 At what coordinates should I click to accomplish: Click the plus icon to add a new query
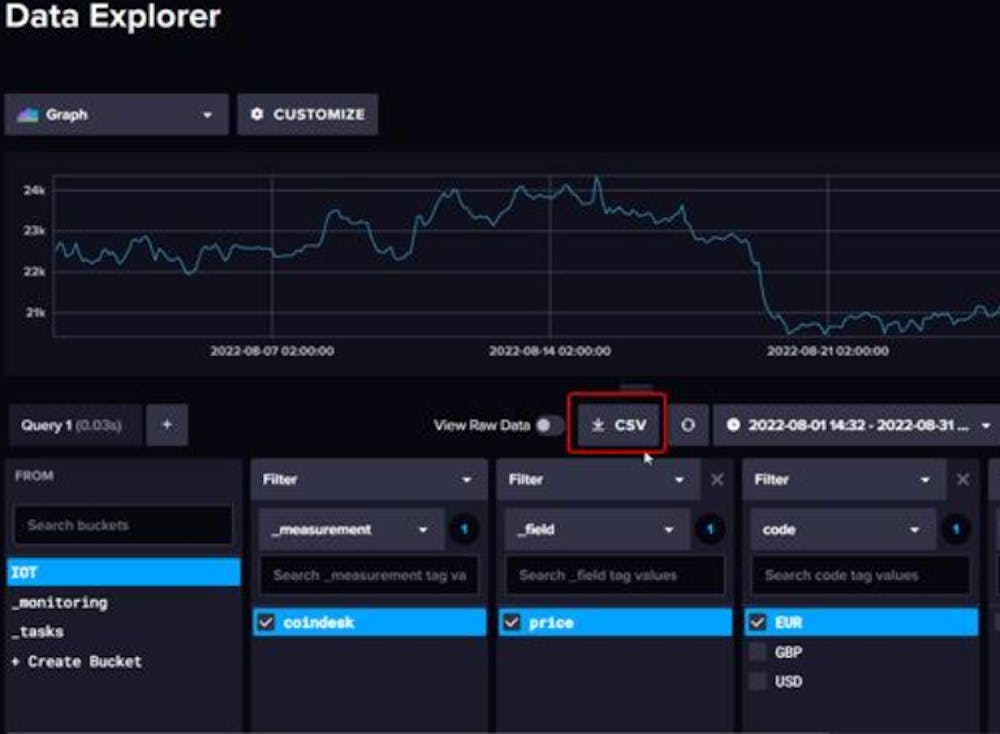(x=166, y=424)
